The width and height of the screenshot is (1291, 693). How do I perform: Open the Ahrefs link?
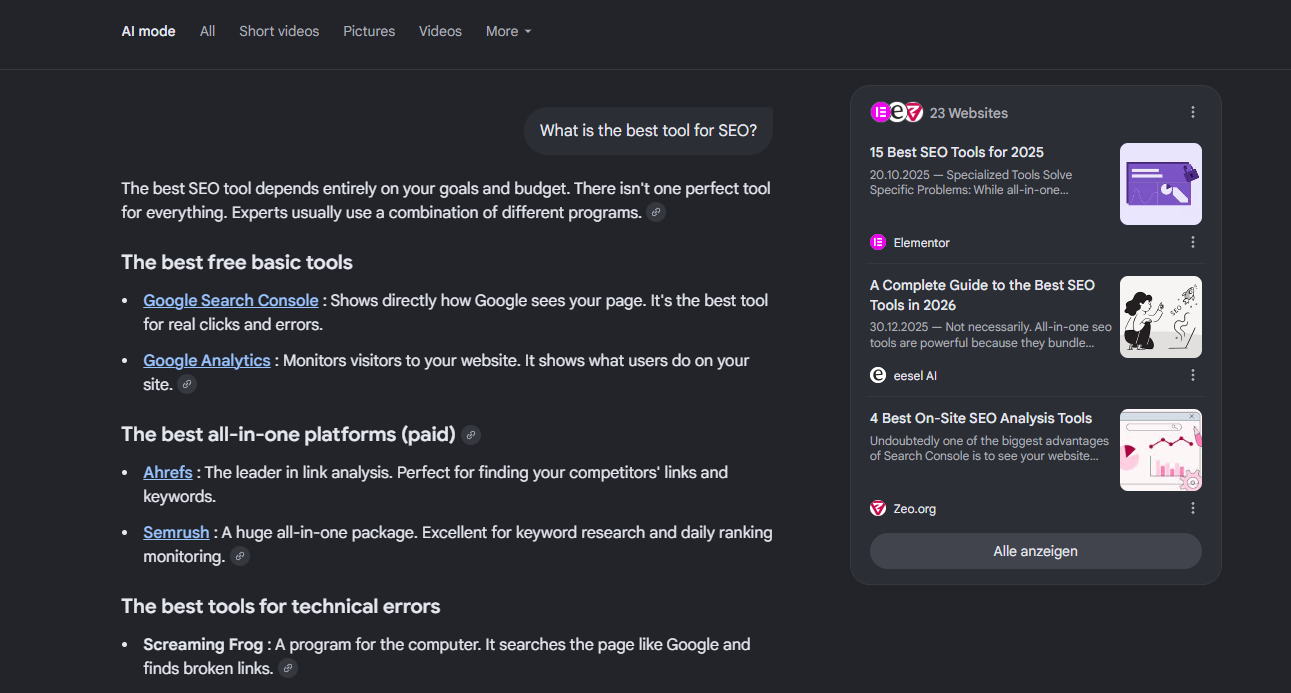point(168,472)
